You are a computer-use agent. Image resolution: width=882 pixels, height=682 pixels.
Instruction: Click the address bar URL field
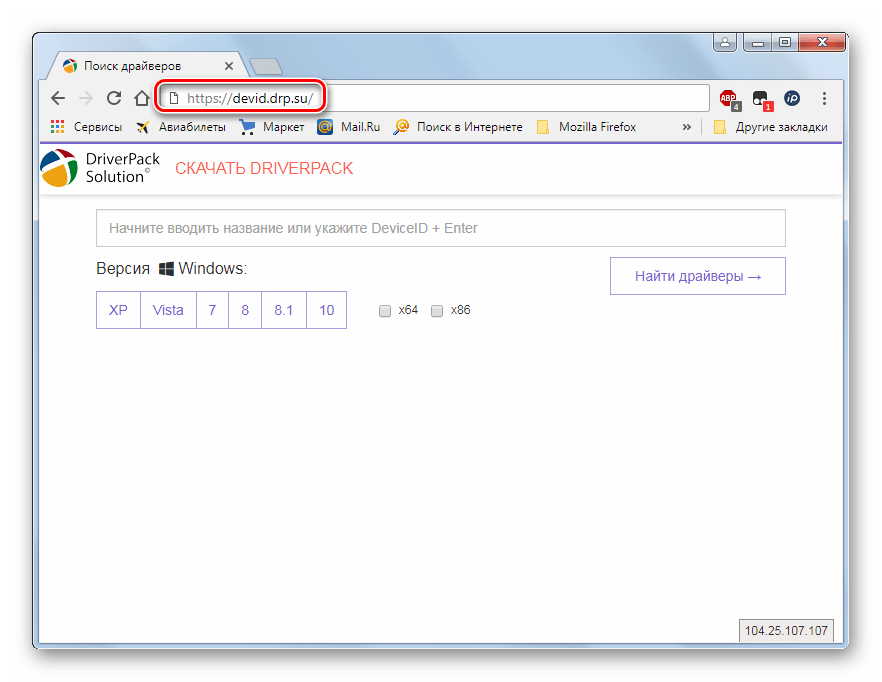(433, 98)
